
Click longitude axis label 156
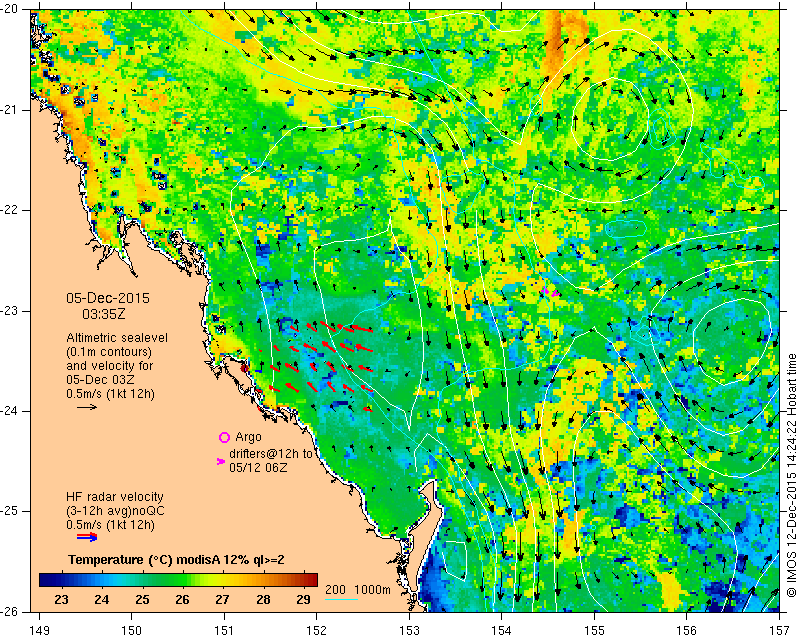(x=687, y=630)
